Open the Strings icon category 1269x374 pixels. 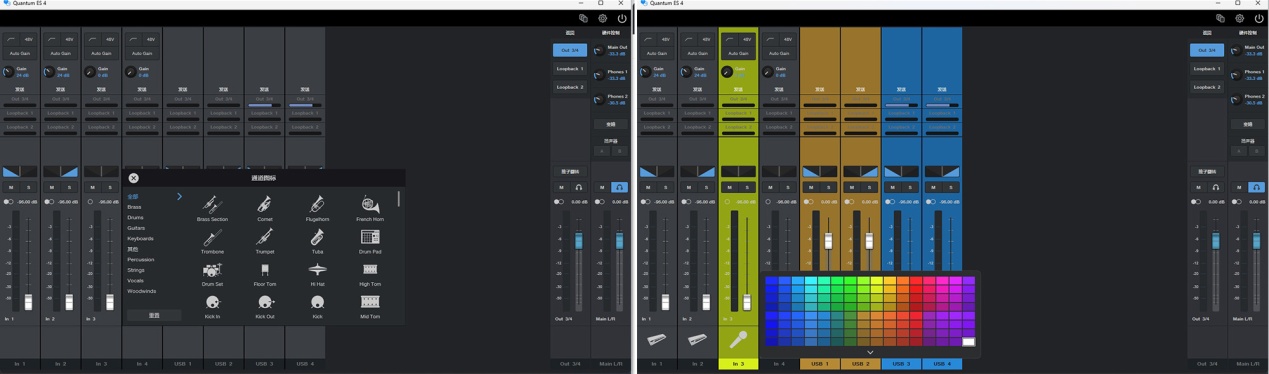point(136,270)
